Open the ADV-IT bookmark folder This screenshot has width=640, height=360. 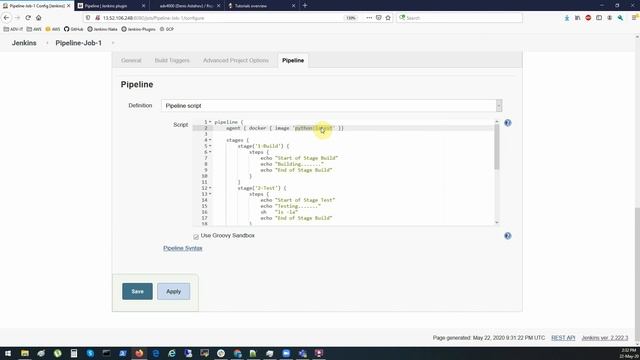(13, 29)
